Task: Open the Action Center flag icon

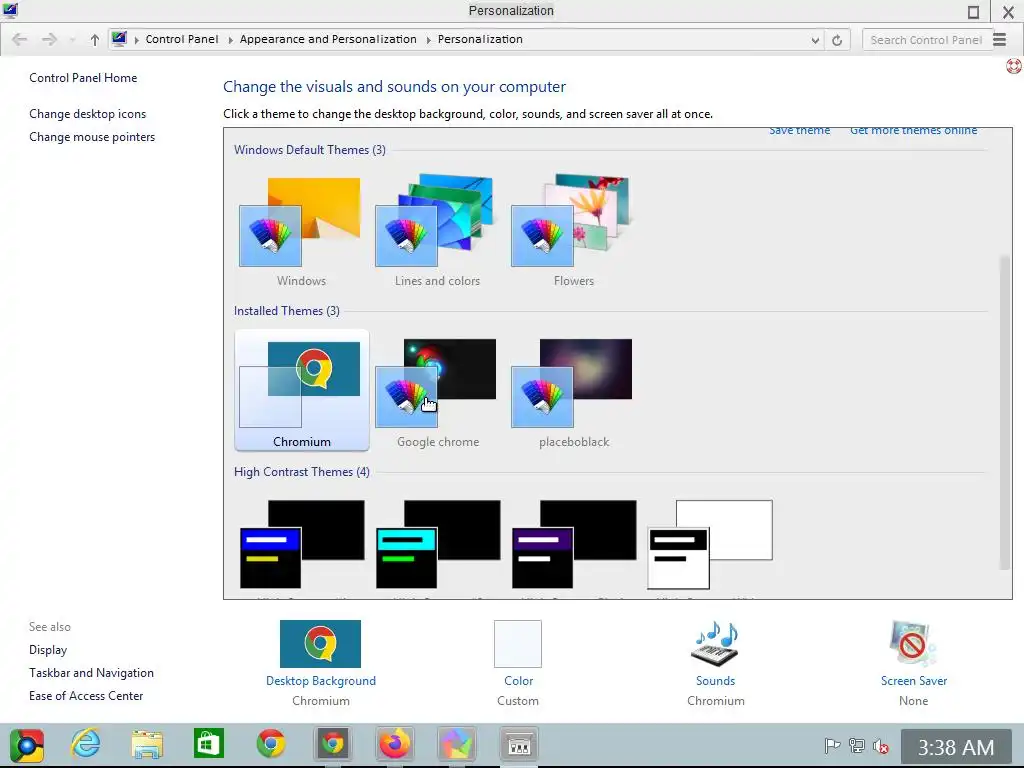Action: pos(832,746)
